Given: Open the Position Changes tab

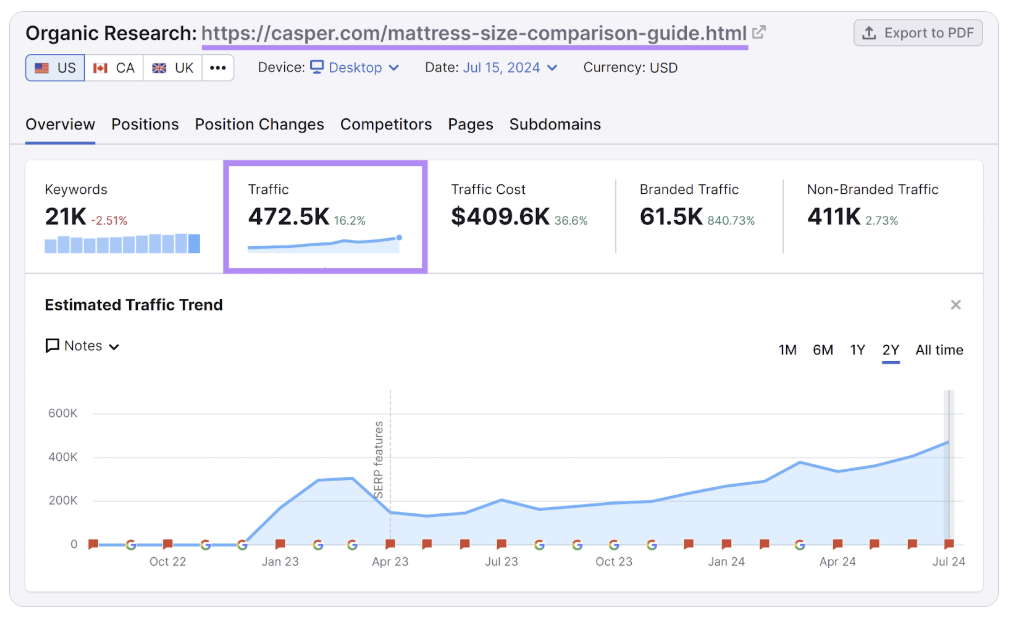Looking at the screenshot, I should point(259,124).
